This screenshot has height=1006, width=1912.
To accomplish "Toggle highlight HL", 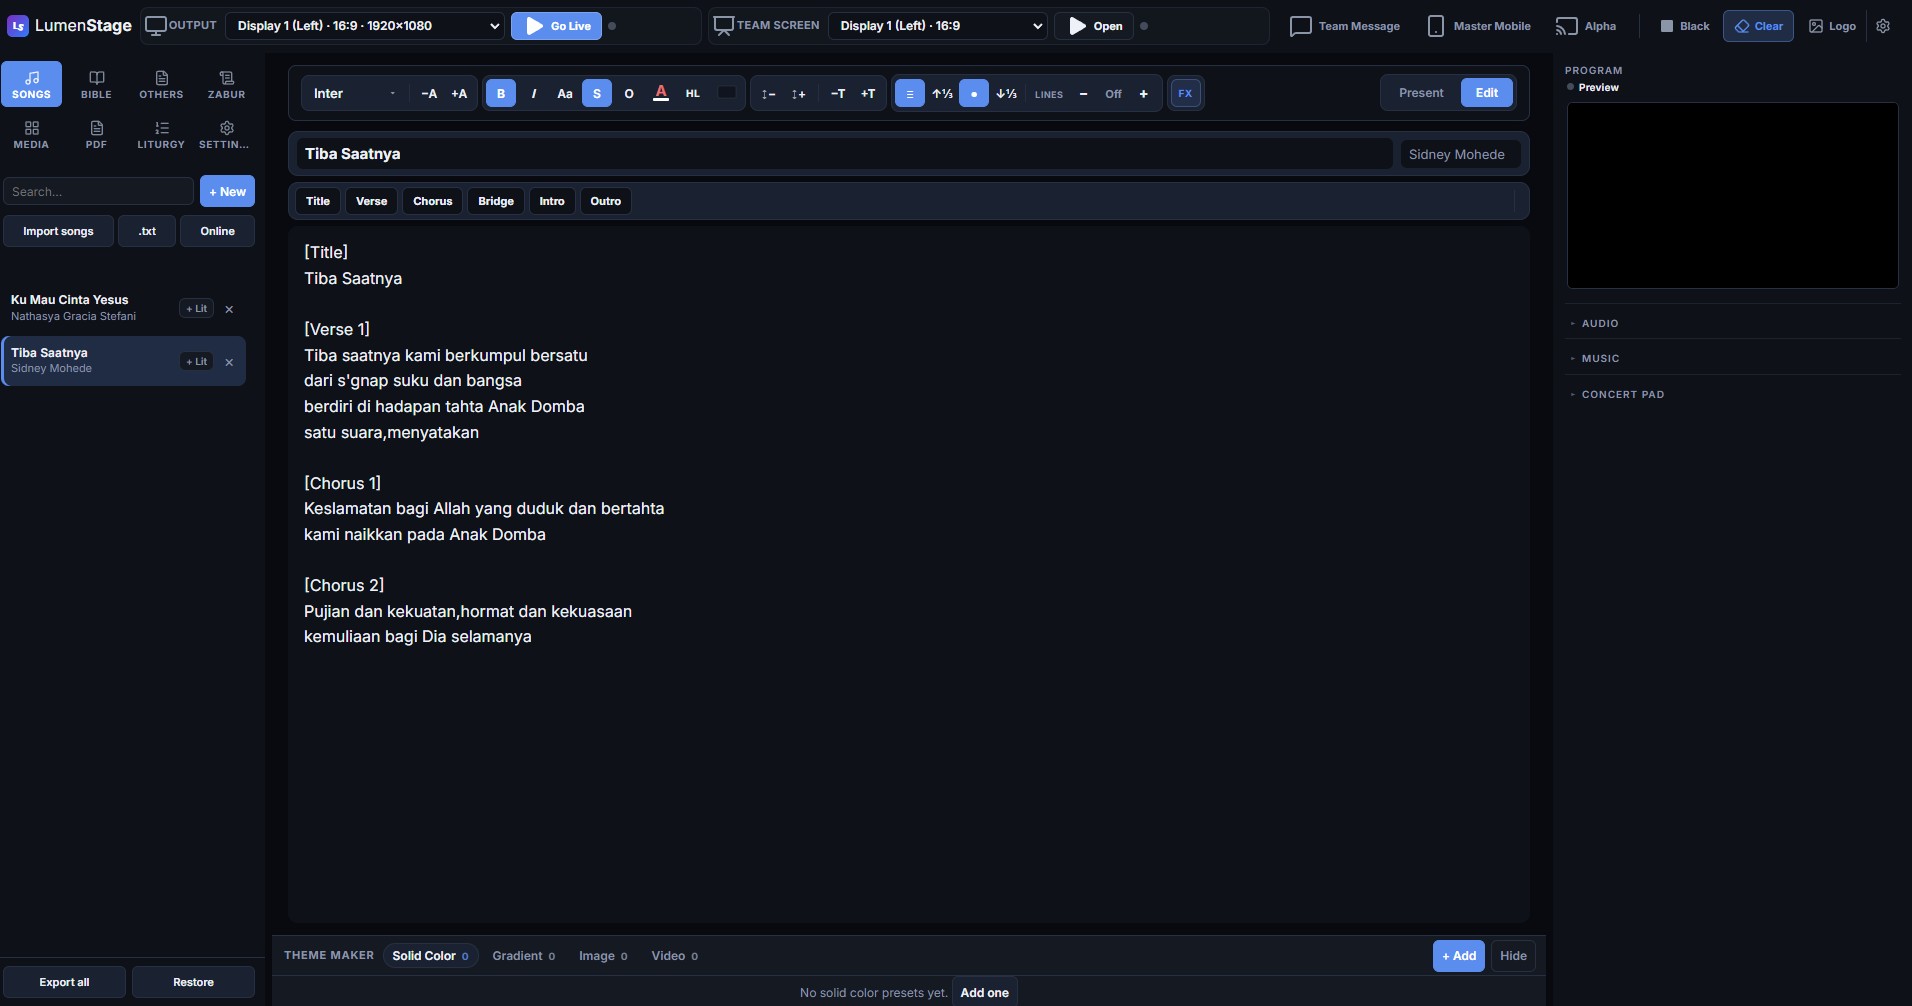I will click(x=693, y=94).
